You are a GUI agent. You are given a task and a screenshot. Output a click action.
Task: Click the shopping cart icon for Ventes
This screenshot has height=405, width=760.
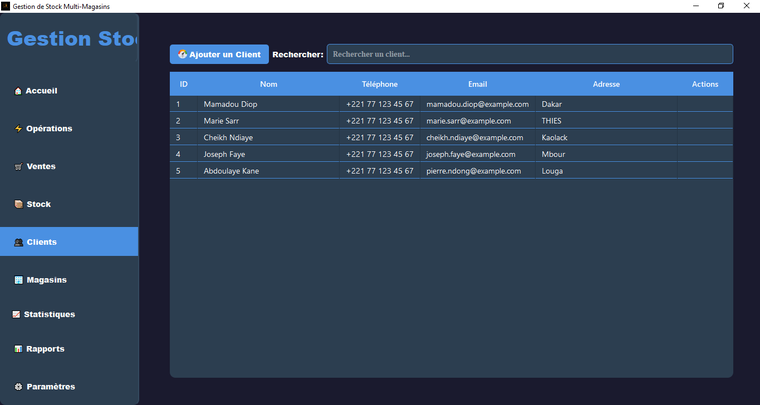point(18,167)
